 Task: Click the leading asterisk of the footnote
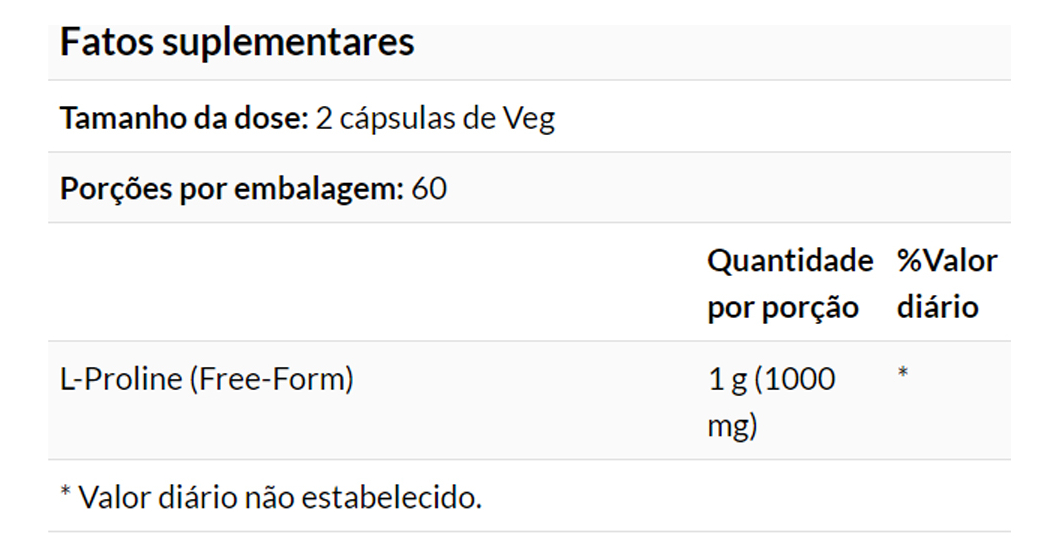tap(66, 494)
